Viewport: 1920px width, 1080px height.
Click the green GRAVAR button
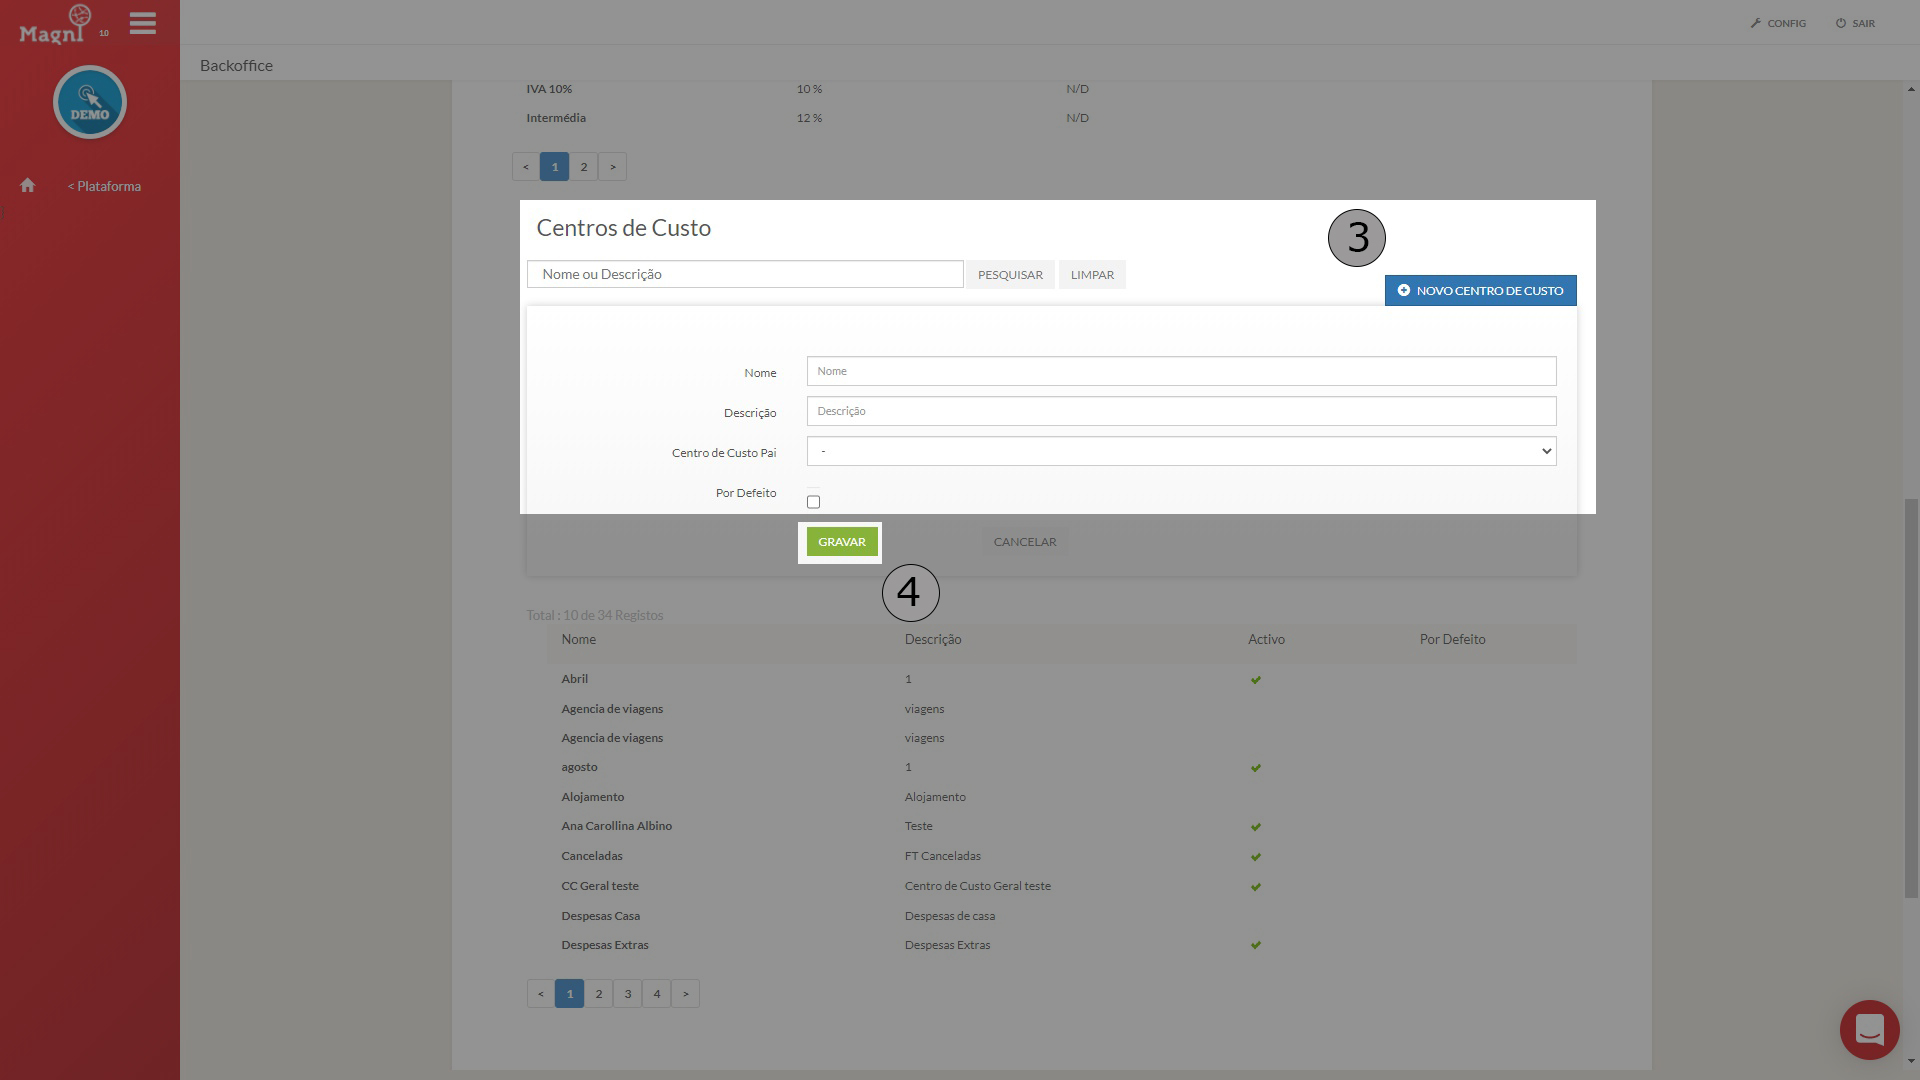[842, 542]
